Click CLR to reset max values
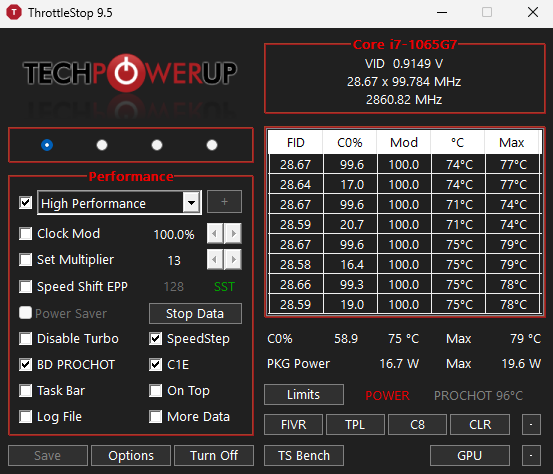 [x=480, y=425]
